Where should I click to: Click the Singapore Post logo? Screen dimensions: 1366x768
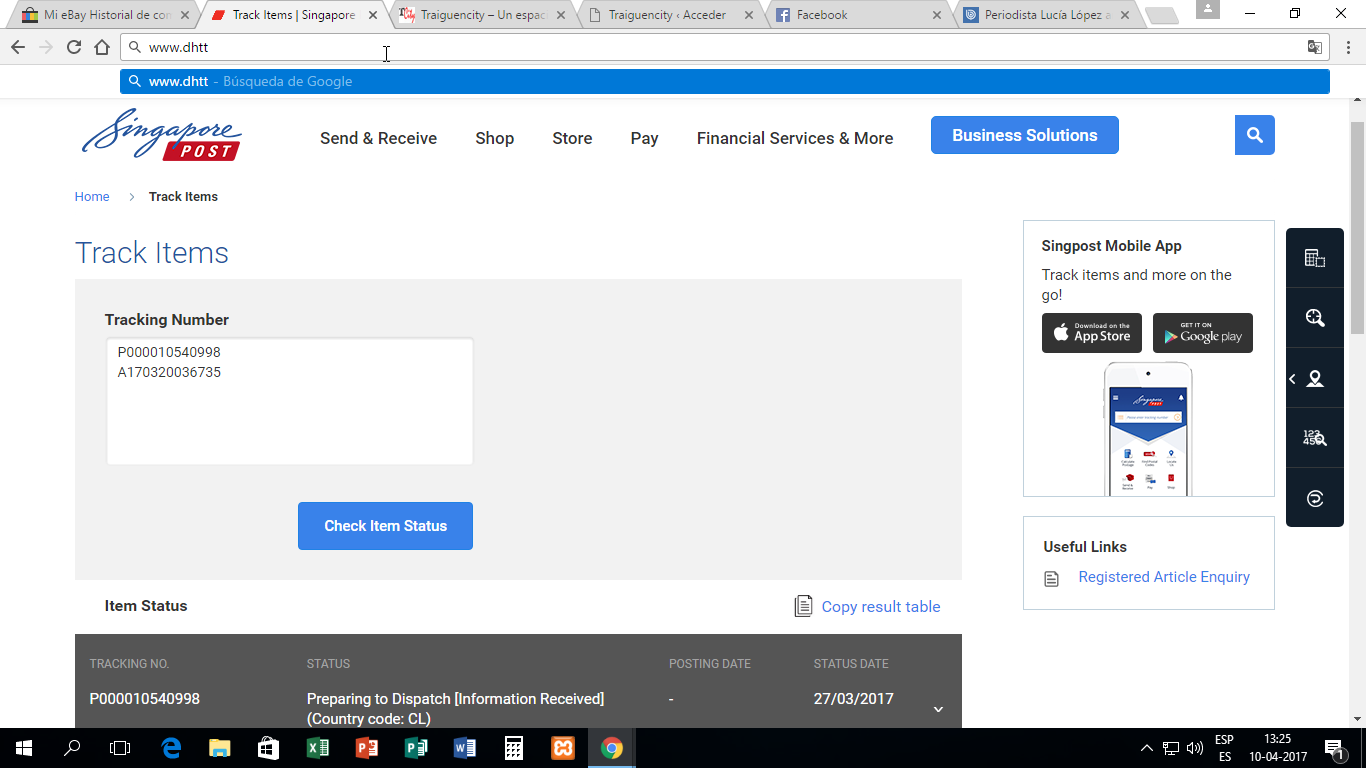click(161, 135)
